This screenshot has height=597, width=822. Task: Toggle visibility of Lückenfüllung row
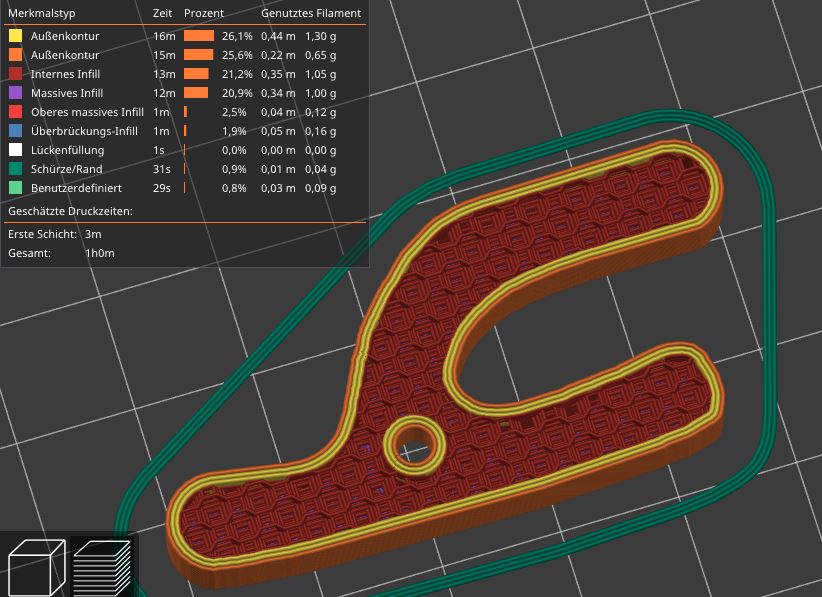click(186, 150)
